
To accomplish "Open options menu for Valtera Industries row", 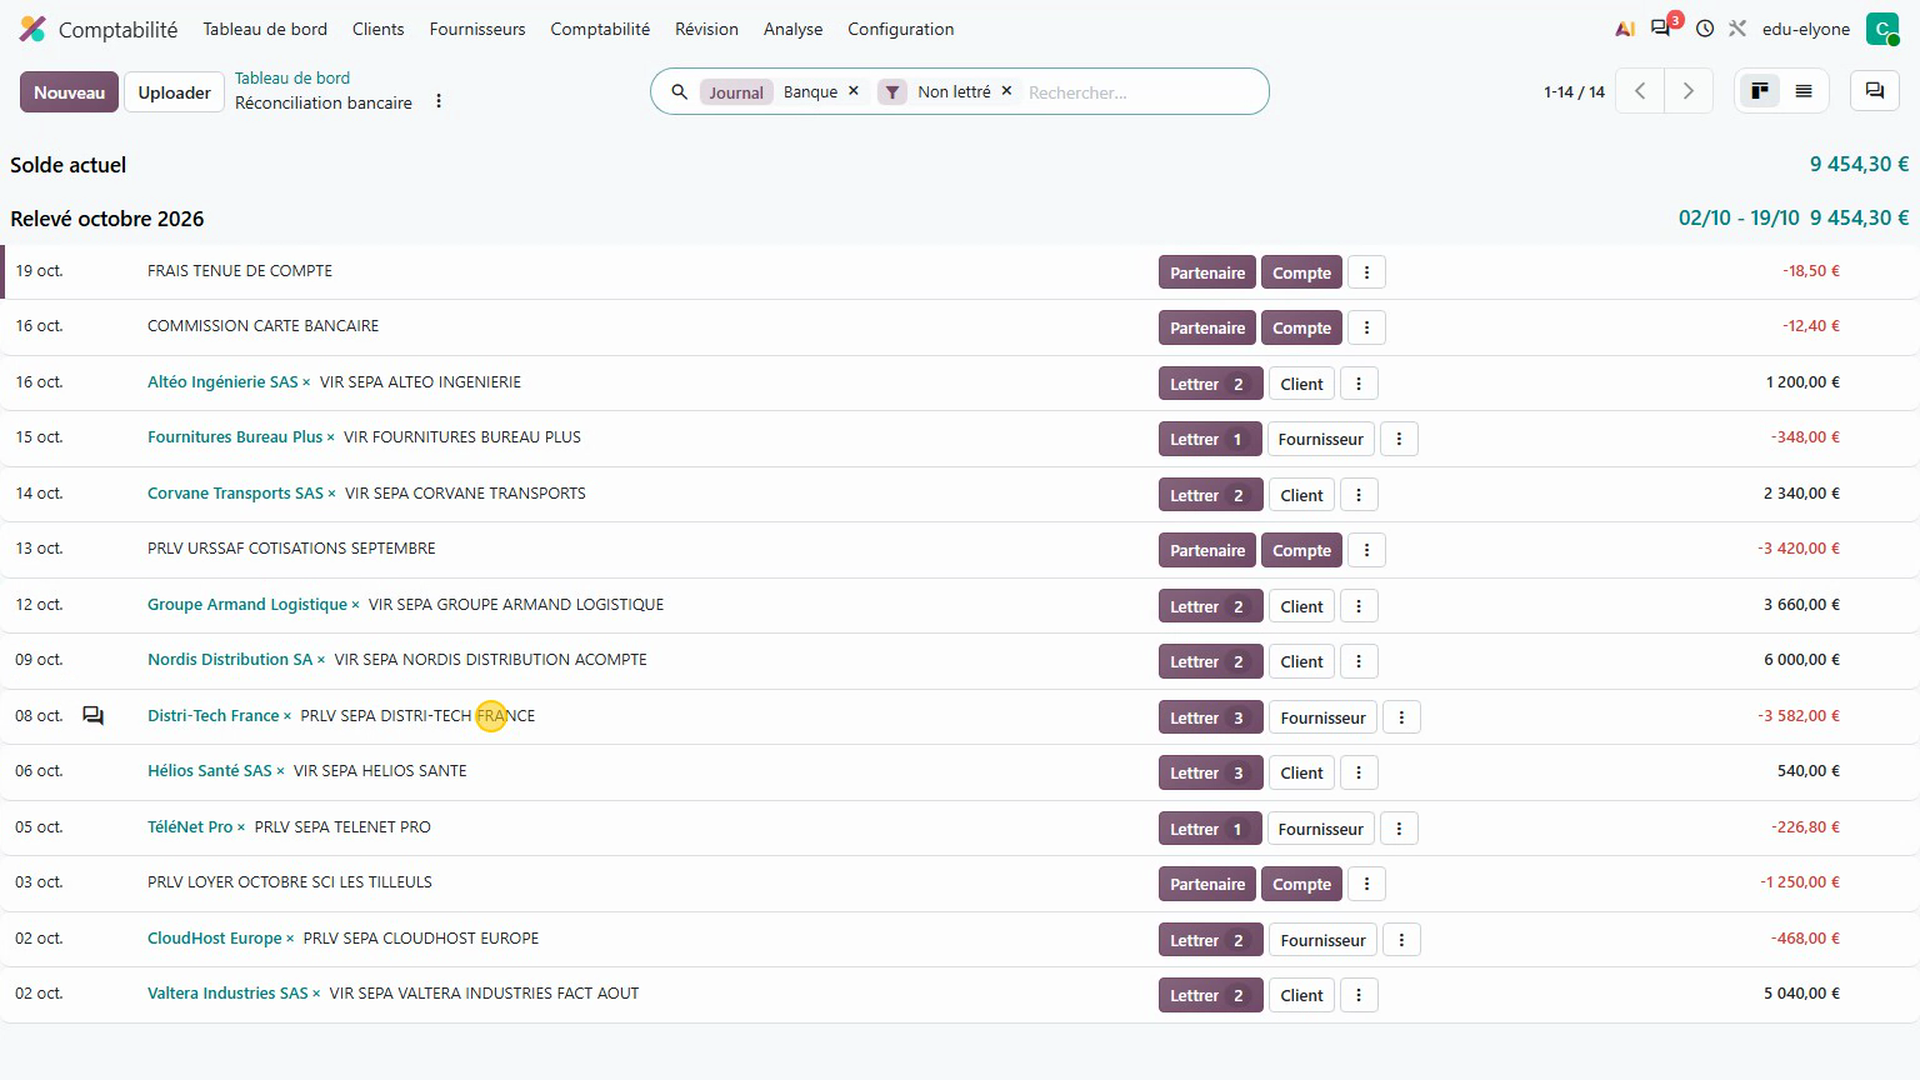I will point(1358,995).
